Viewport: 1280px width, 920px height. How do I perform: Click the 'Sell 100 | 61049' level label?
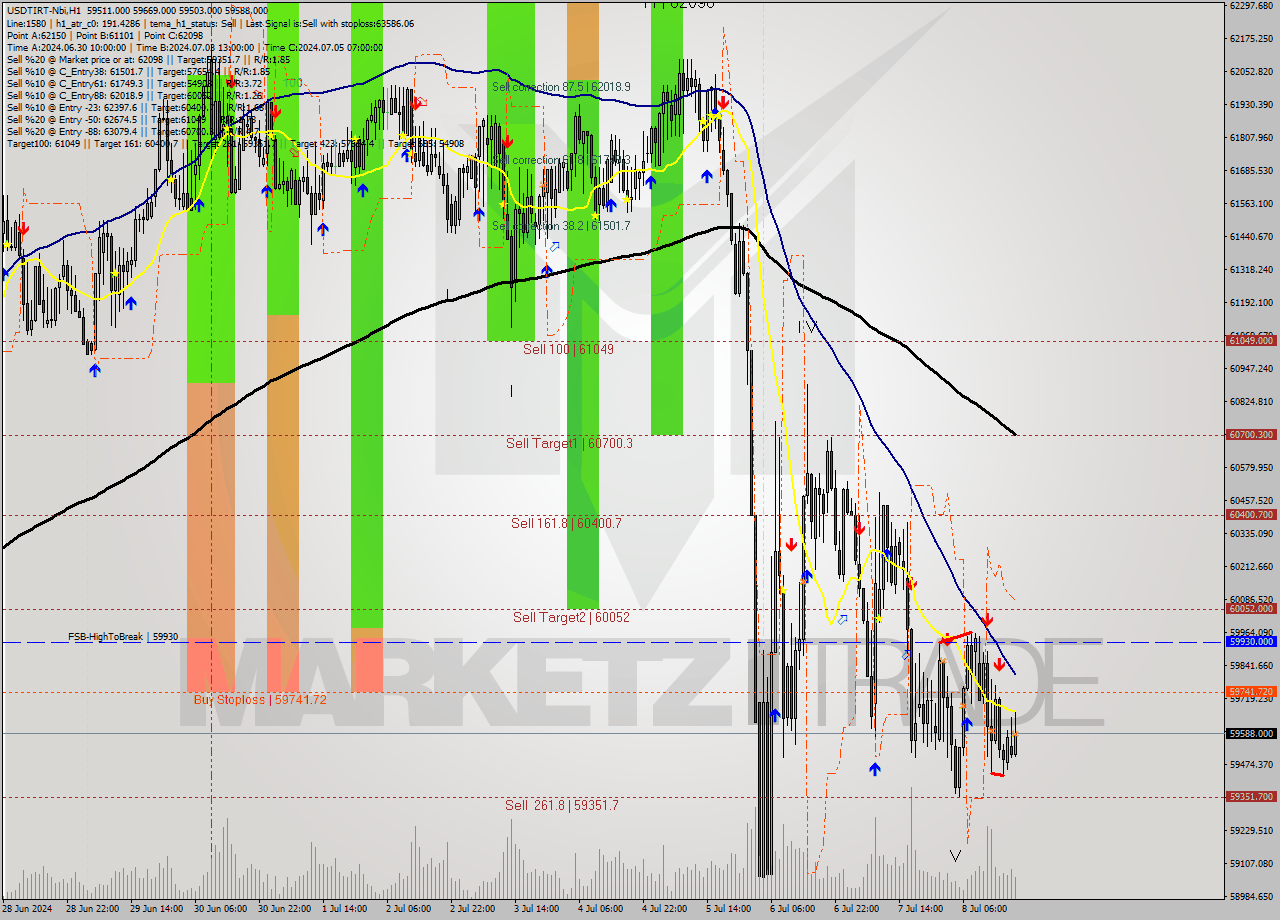pos(569,349)
